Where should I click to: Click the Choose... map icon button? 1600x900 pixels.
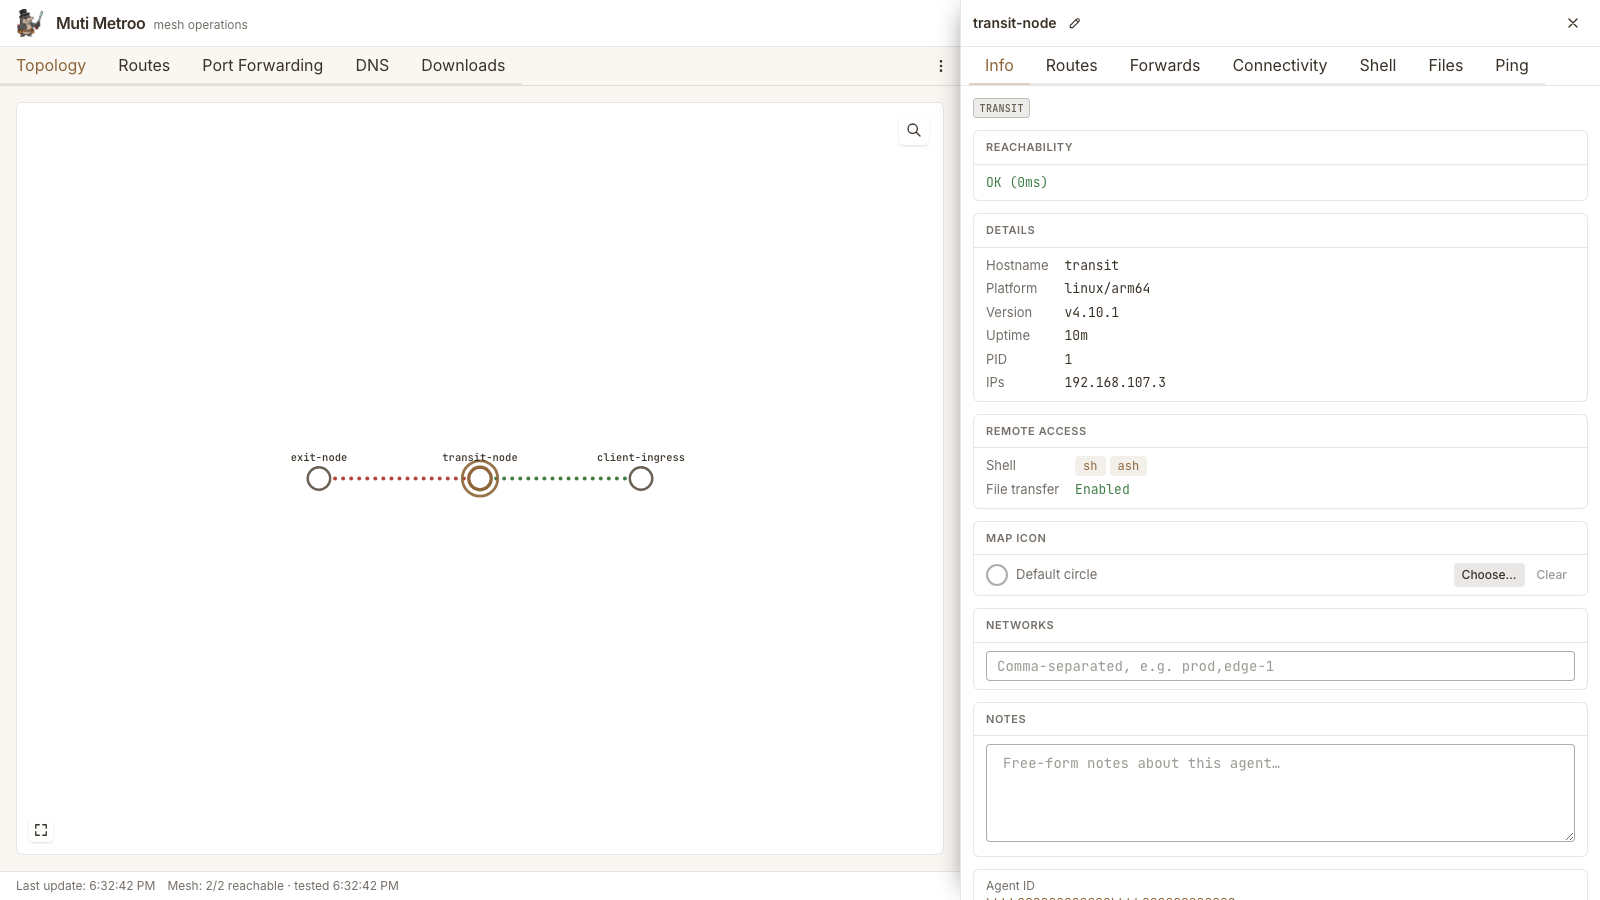pos(1489,575)
